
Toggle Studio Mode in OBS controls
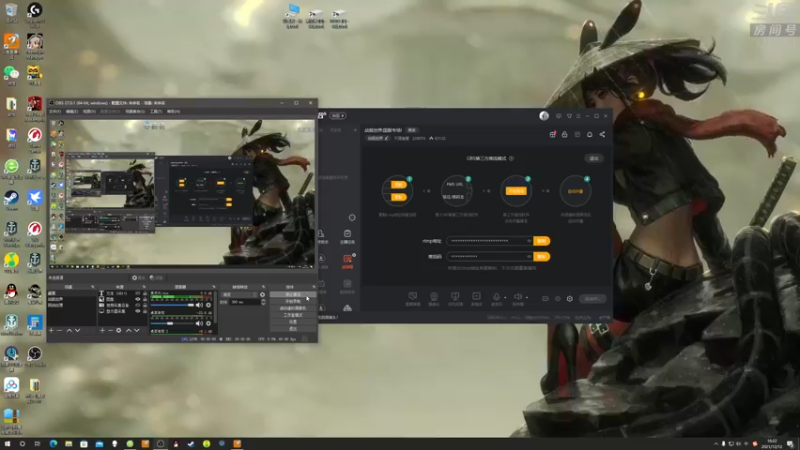(x=293, y=315)
